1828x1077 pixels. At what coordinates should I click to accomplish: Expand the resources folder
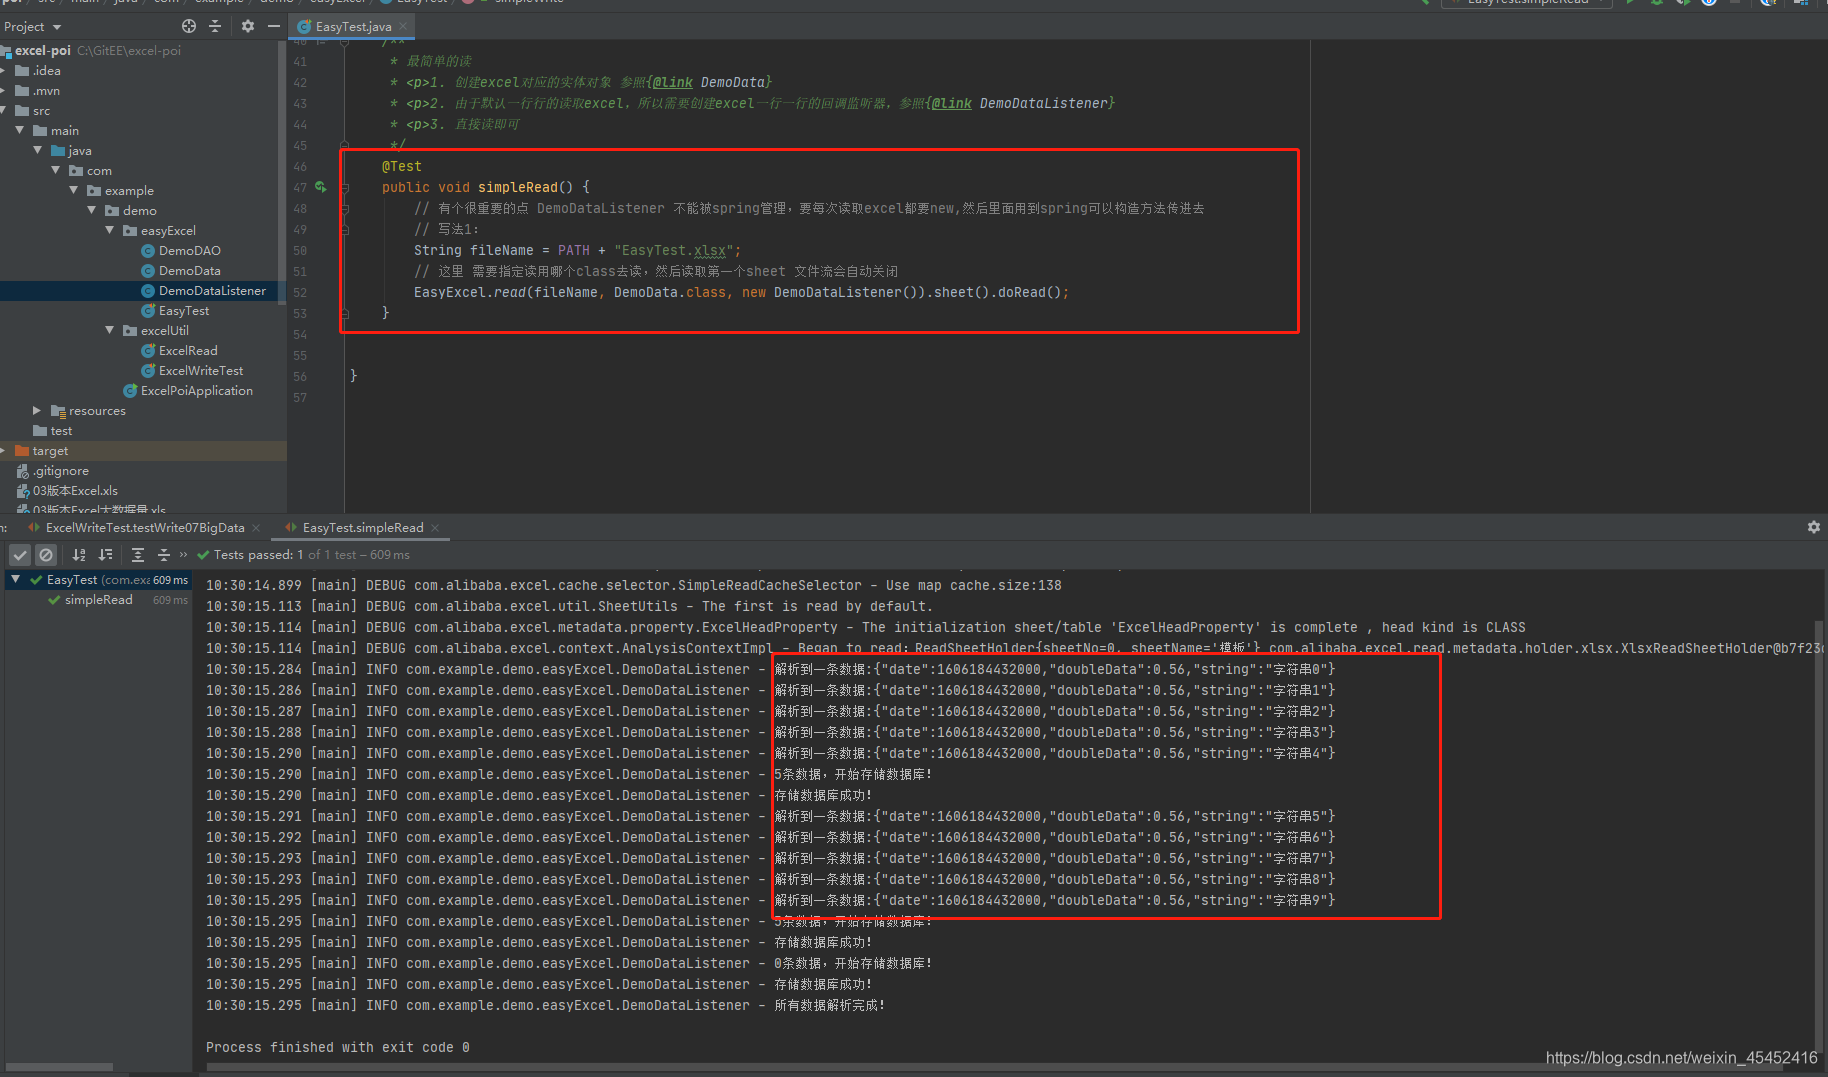pyautogui.click(x=38, y=410)
